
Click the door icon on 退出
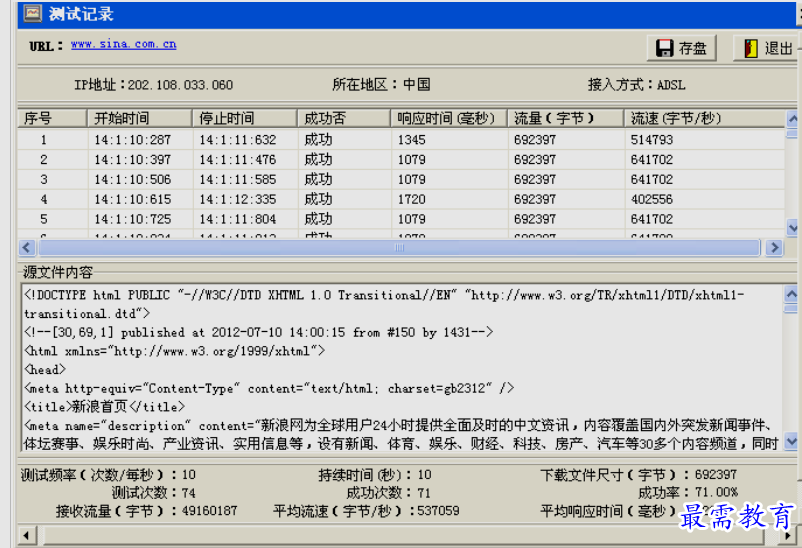(x=750, y=48)
